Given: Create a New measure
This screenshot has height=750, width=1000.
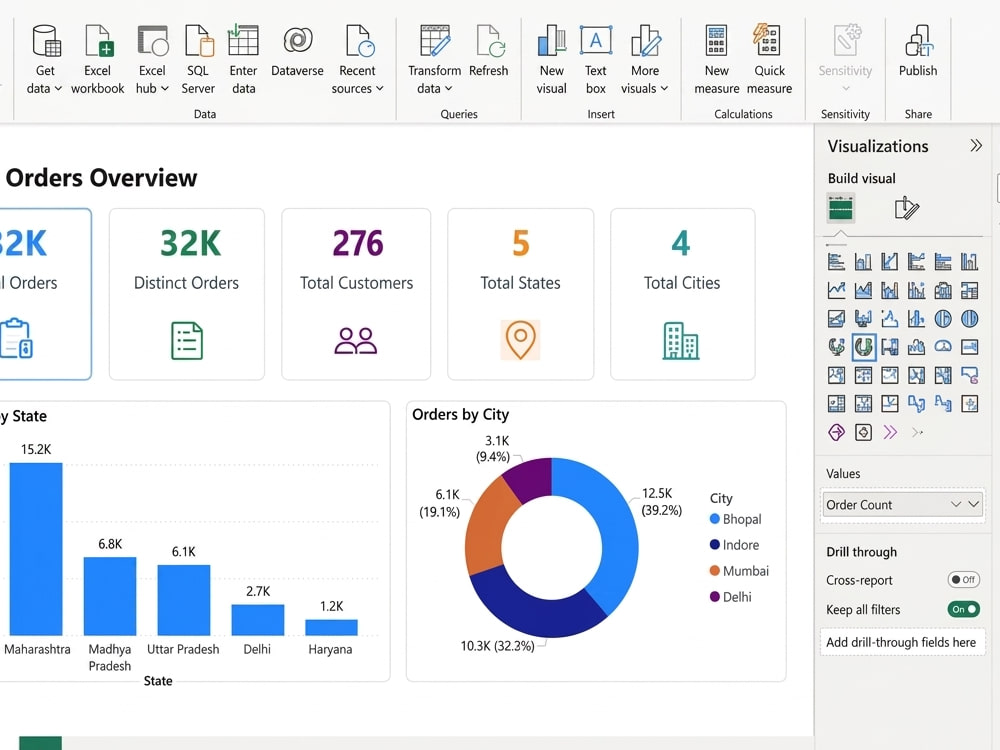Looking at the screenshot, I should click(x=716, y=60).
